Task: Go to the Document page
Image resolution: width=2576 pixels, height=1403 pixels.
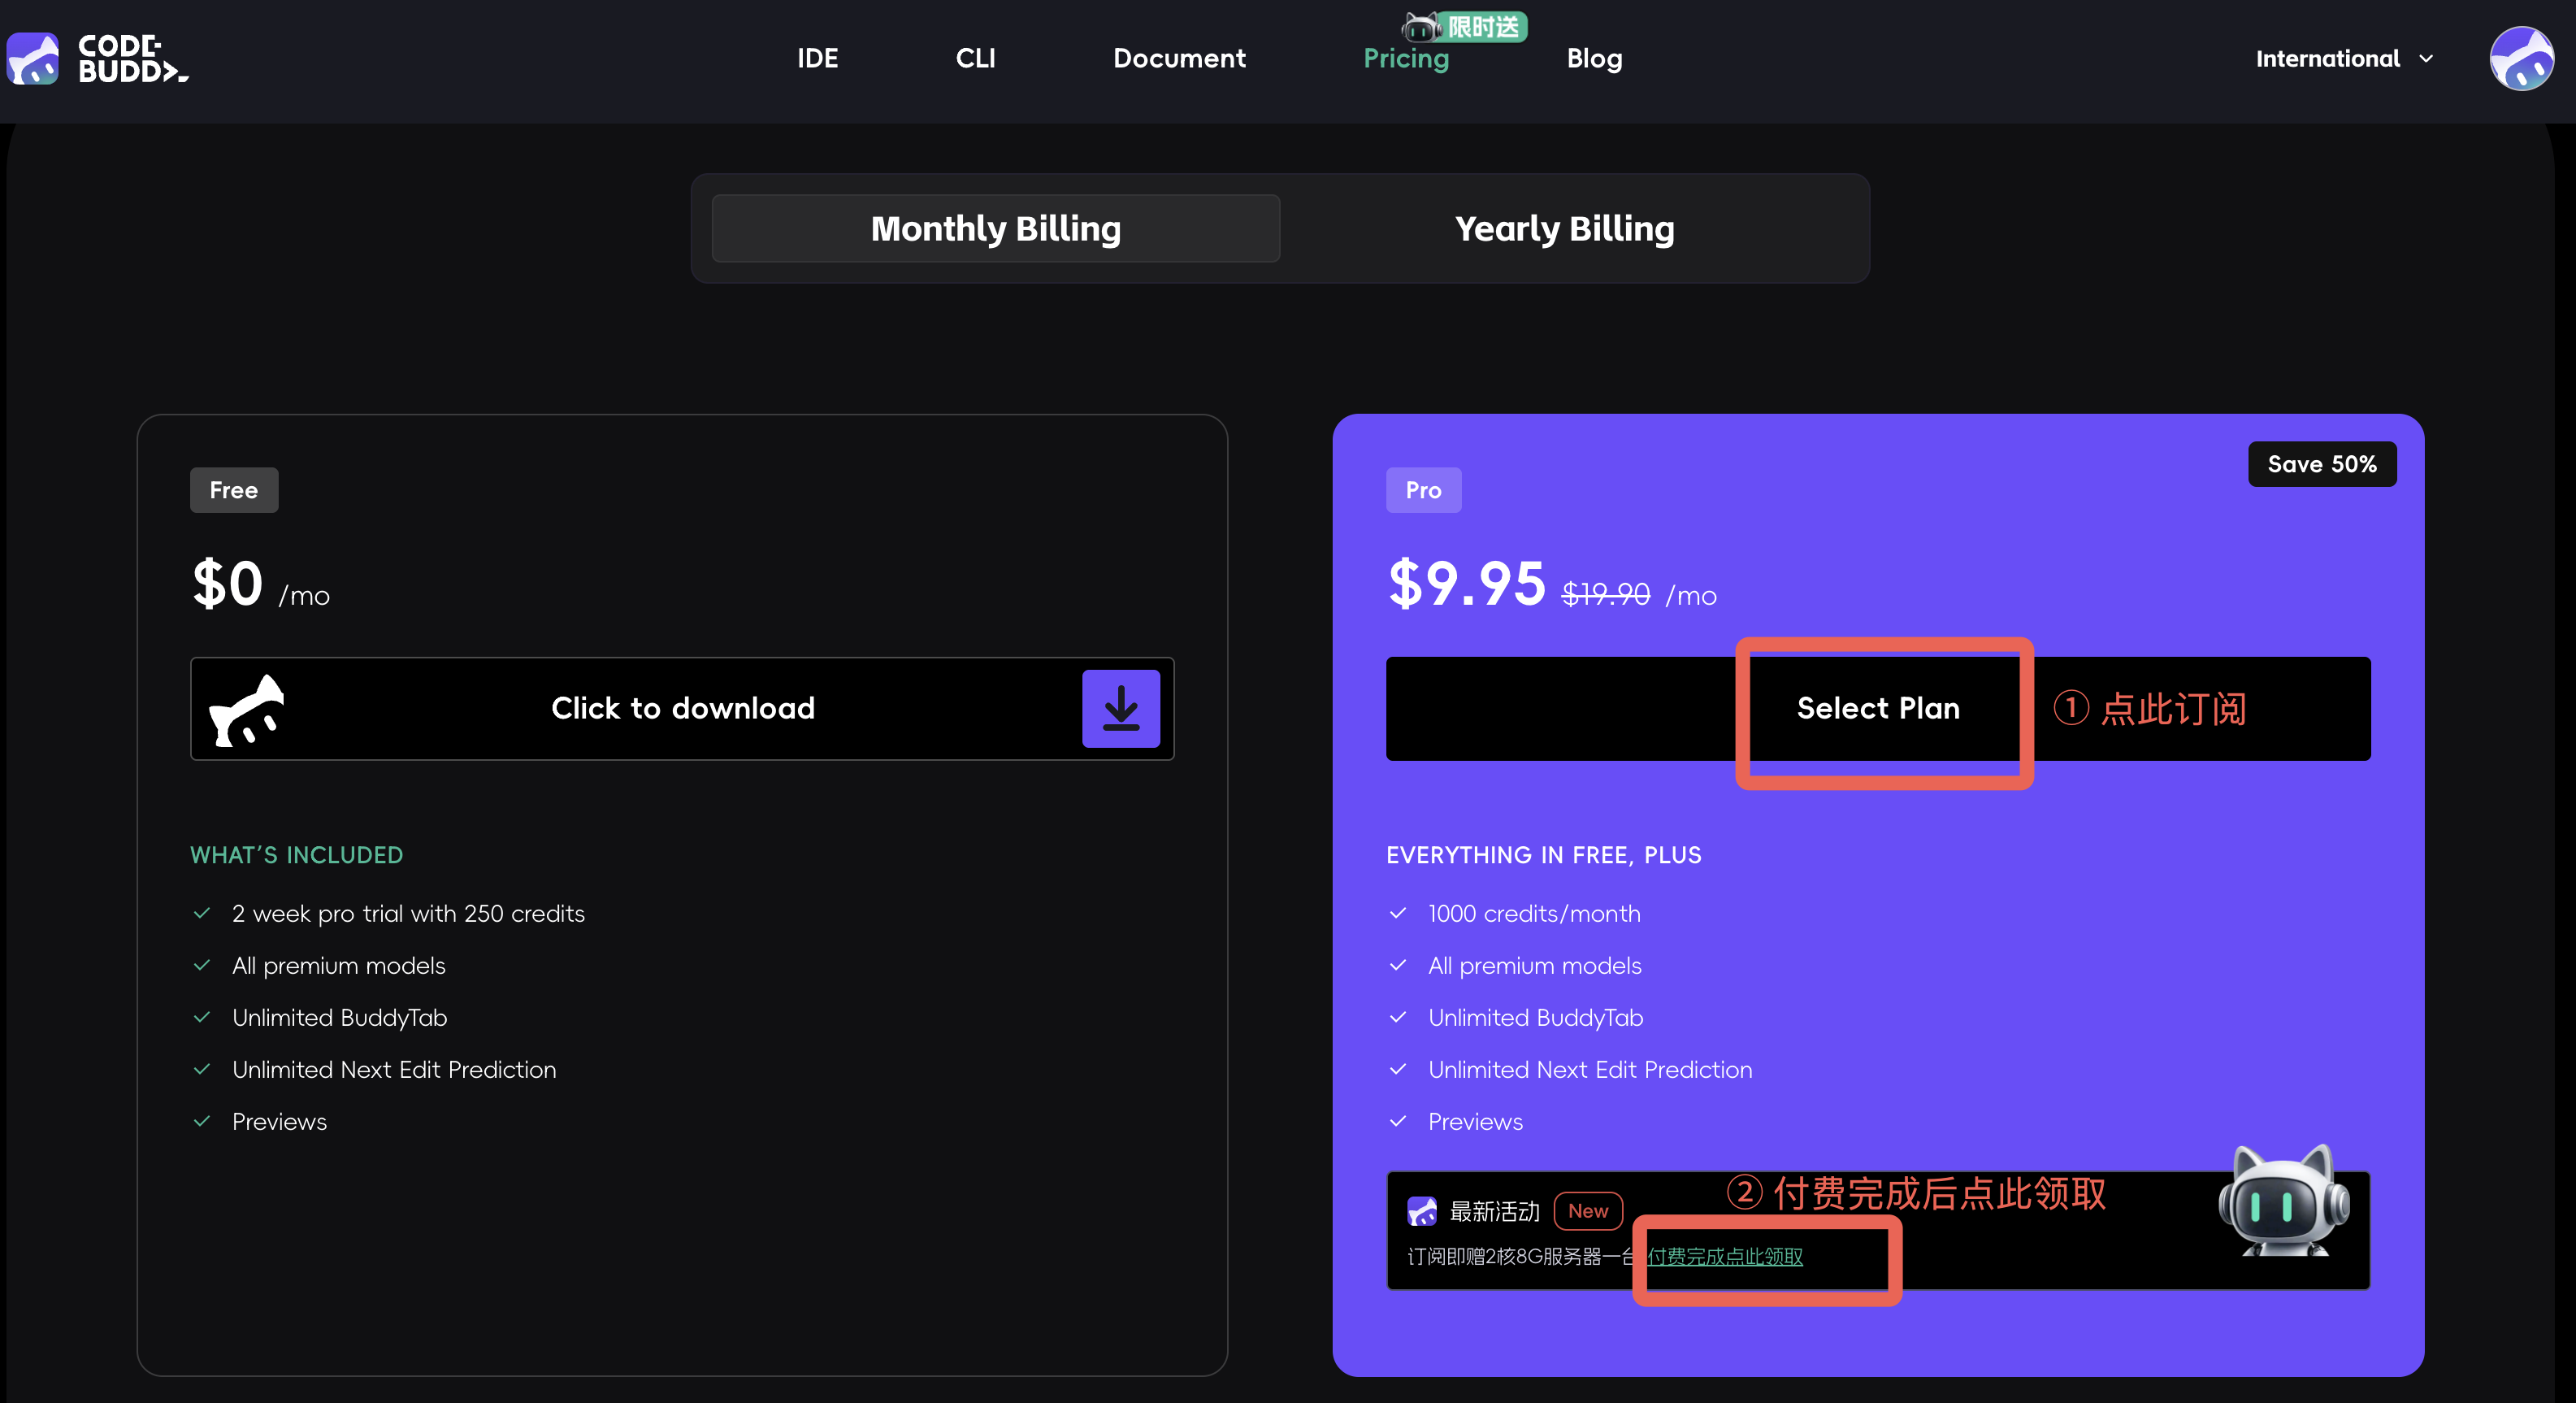Action: tap(1179, 59)
